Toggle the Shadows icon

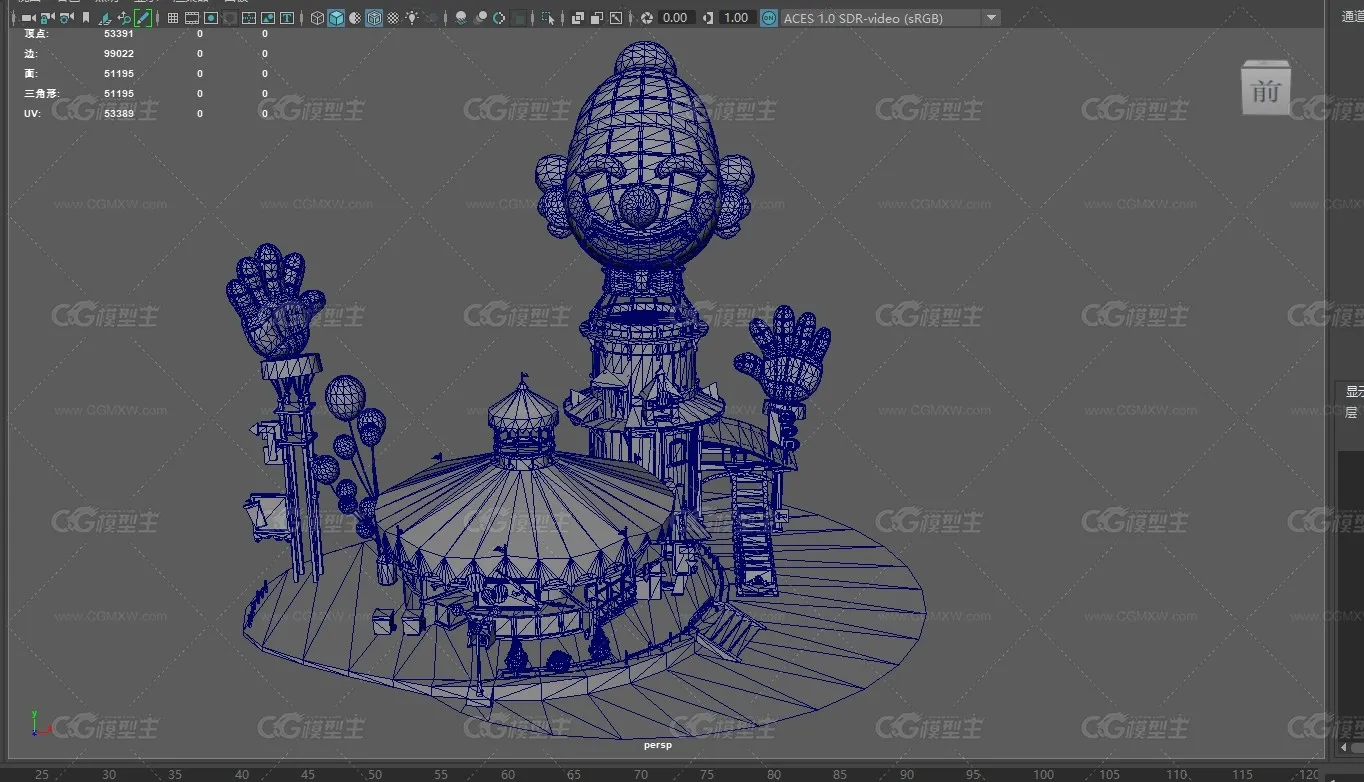[x=431, y=18]
